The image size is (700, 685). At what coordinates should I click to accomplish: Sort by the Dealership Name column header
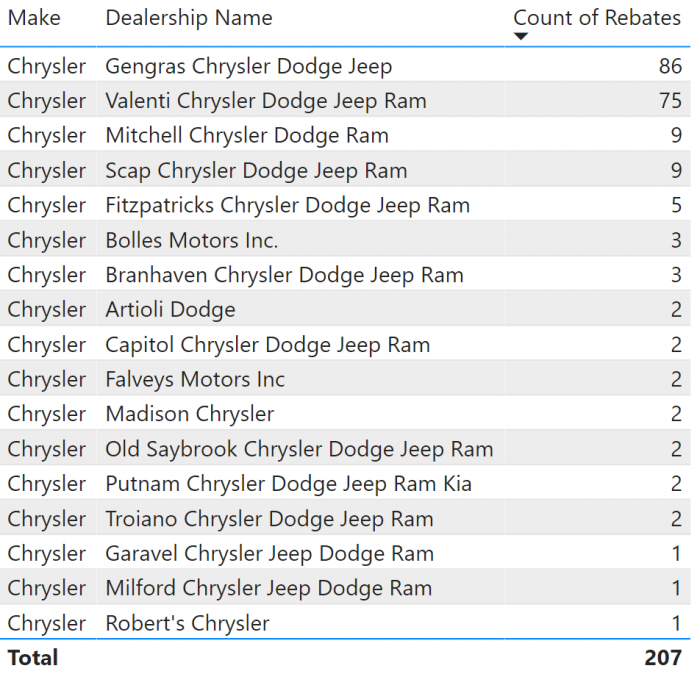189,18
